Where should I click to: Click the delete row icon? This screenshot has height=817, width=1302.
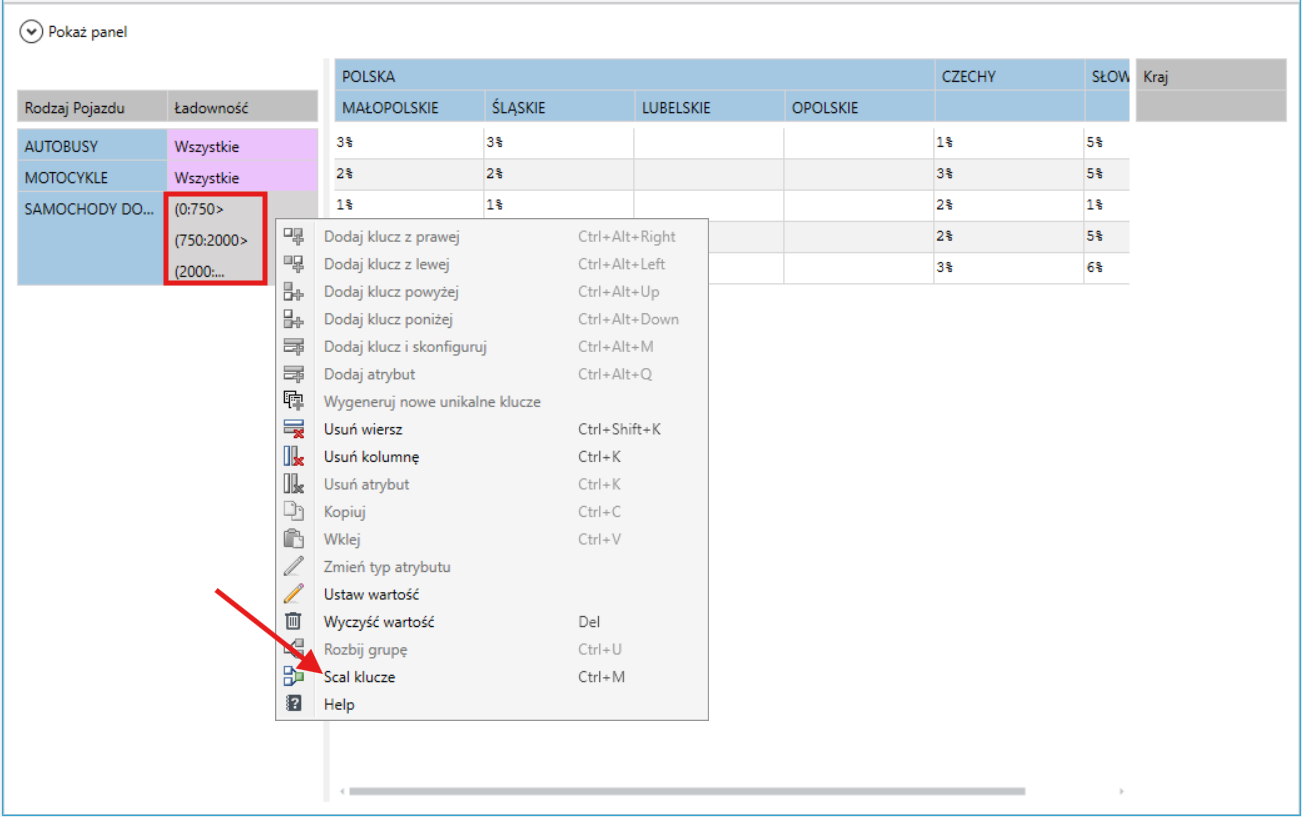(x=293, y=429)
